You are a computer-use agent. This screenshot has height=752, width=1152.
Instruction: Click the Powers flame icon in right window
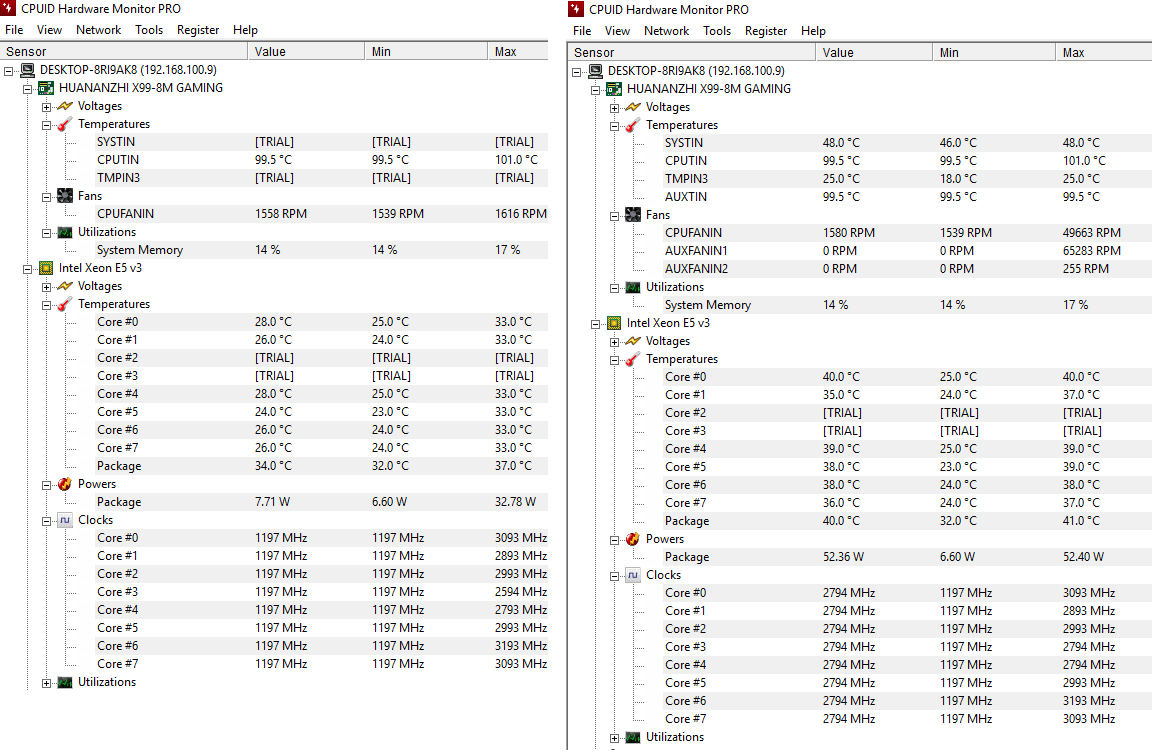click(633, 539)
